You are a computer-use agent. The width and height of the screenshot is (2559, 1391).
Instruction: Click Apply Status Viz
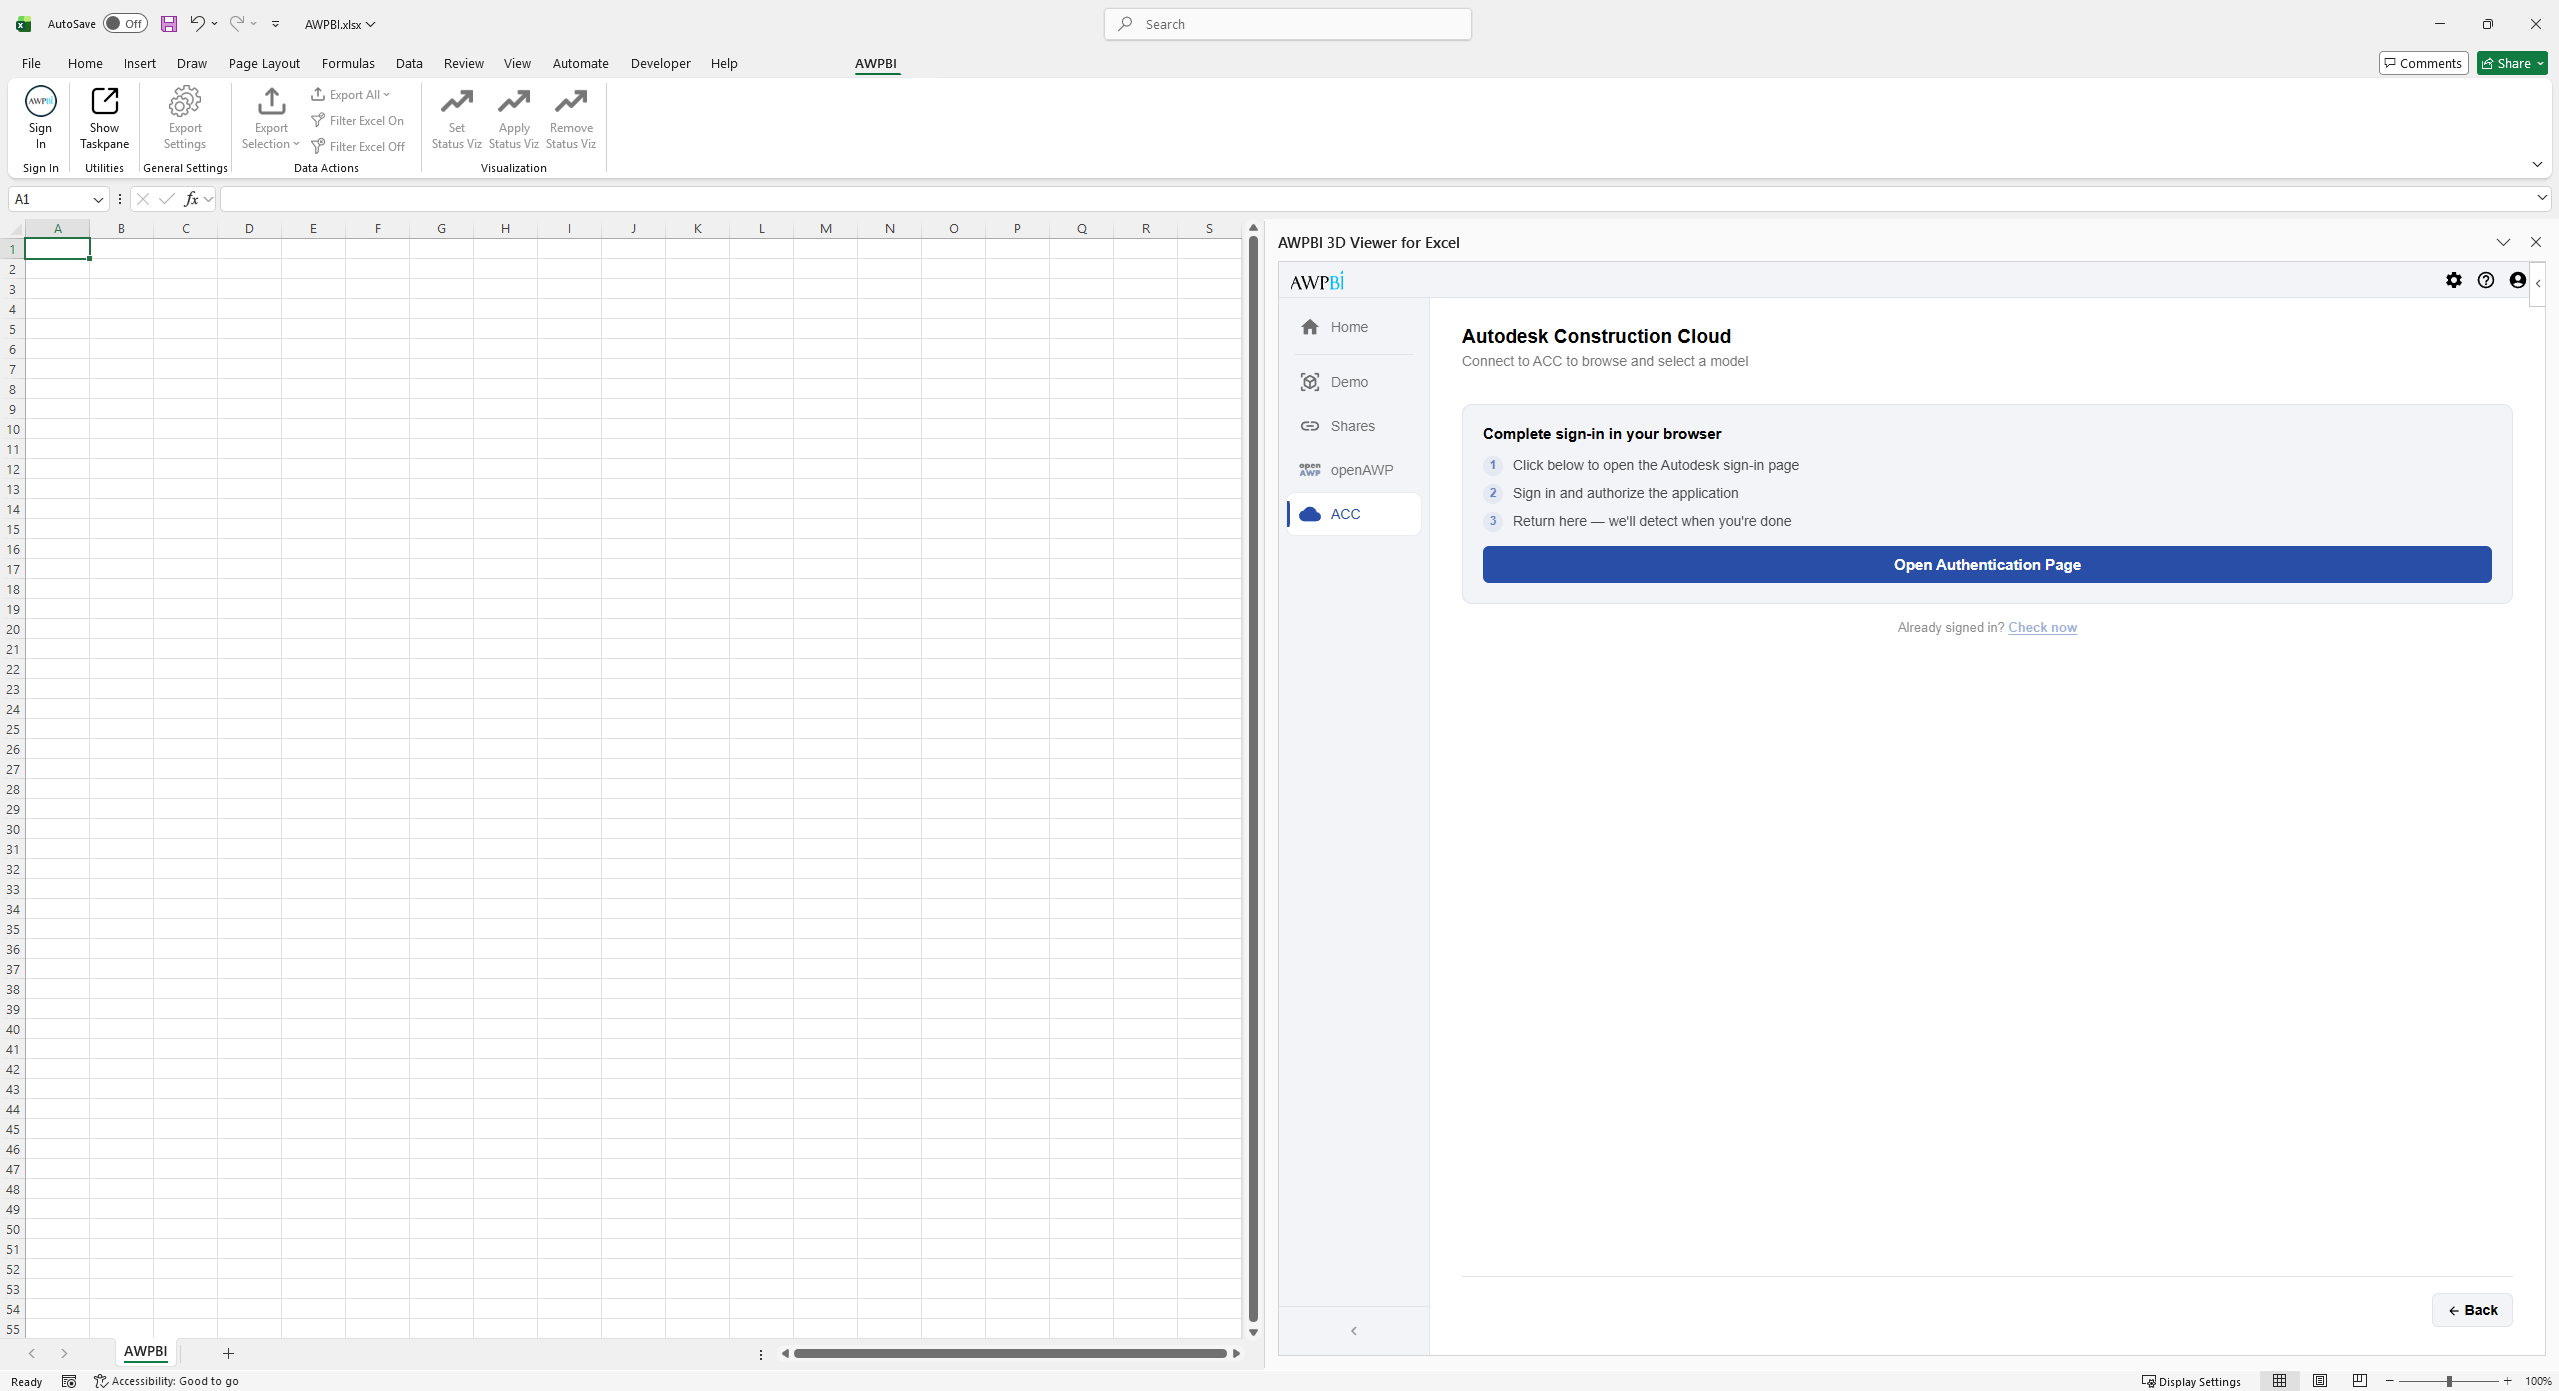pyautogui.click(x=514, y=118)
